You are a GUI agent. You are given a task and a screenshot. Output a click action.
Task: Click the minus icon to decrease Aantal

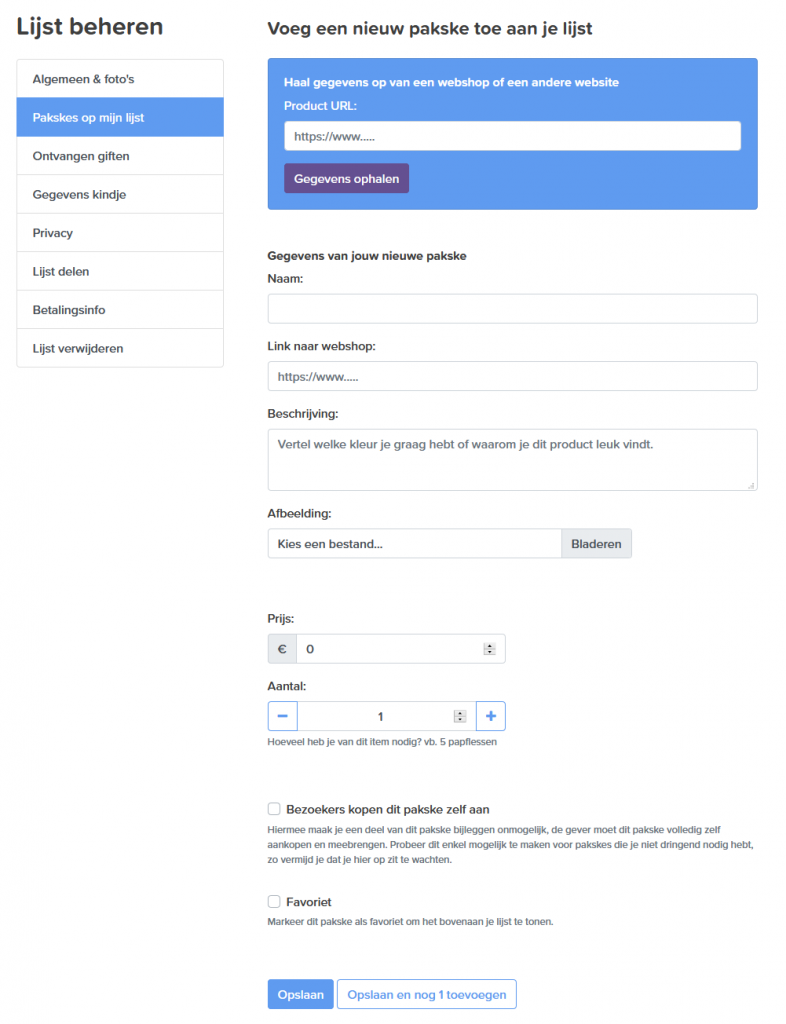click(283, 716)
